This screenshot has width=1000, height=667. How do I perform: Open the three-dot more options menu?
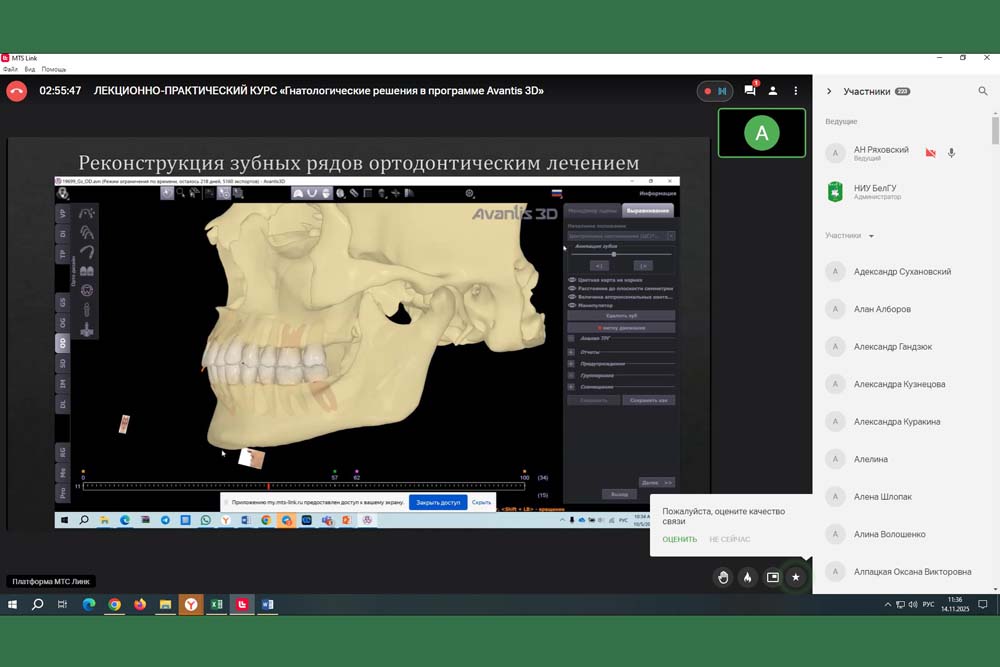[x=797, y=91]
